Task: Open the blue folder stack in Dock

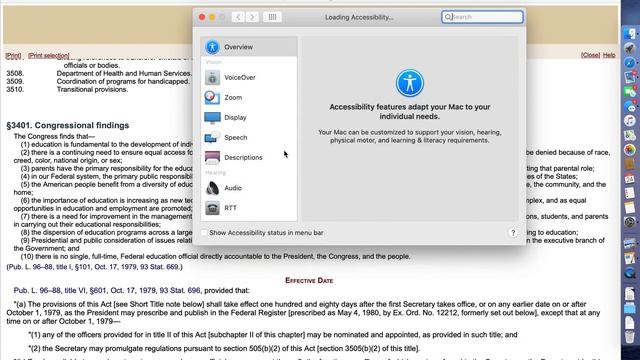Action: click(x=630, y=308)
